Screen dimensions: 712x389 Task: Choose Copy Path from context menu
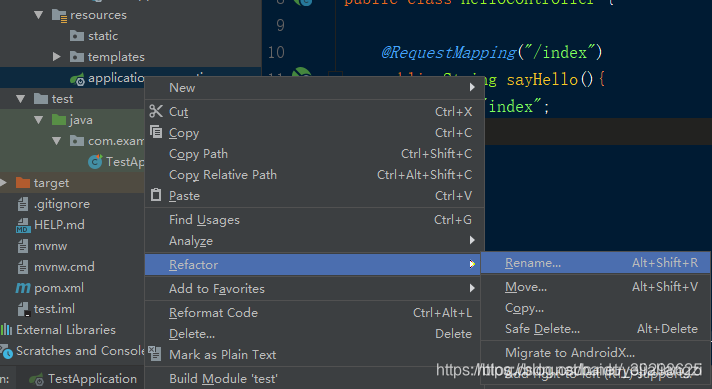coord(314,154)
